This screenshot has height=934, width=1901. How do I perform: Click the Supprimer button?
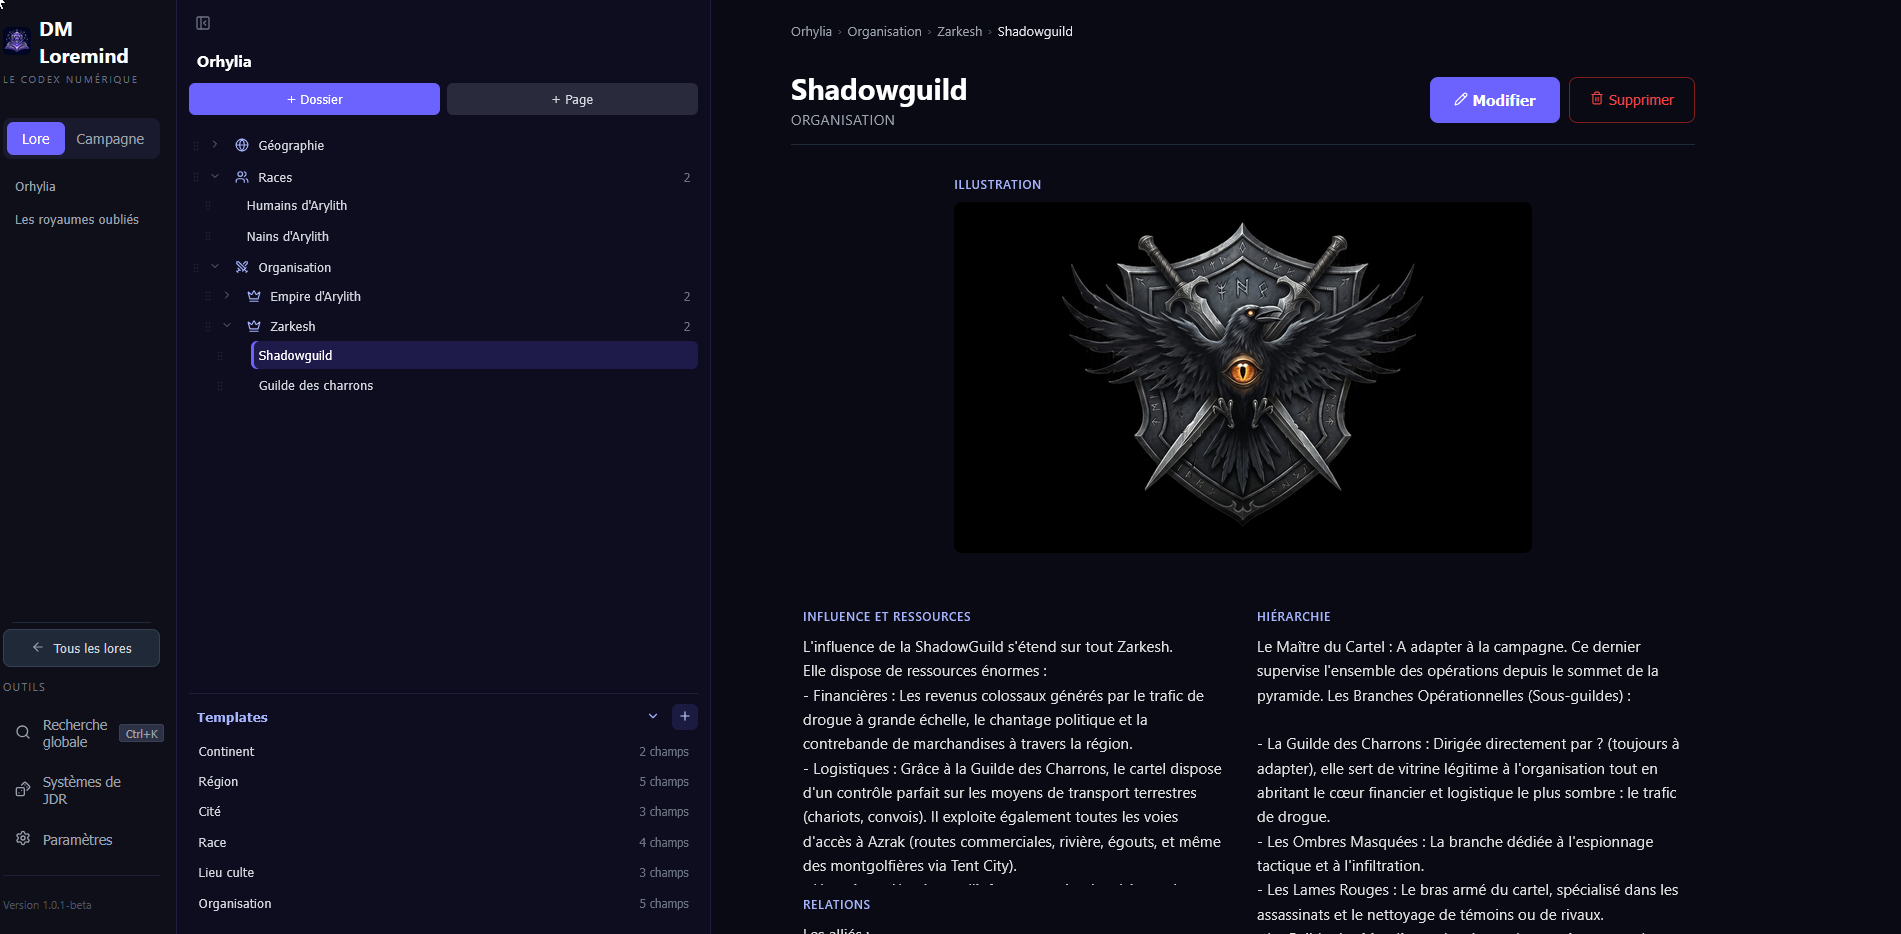pyautogui.click(x=1632, y=100)
